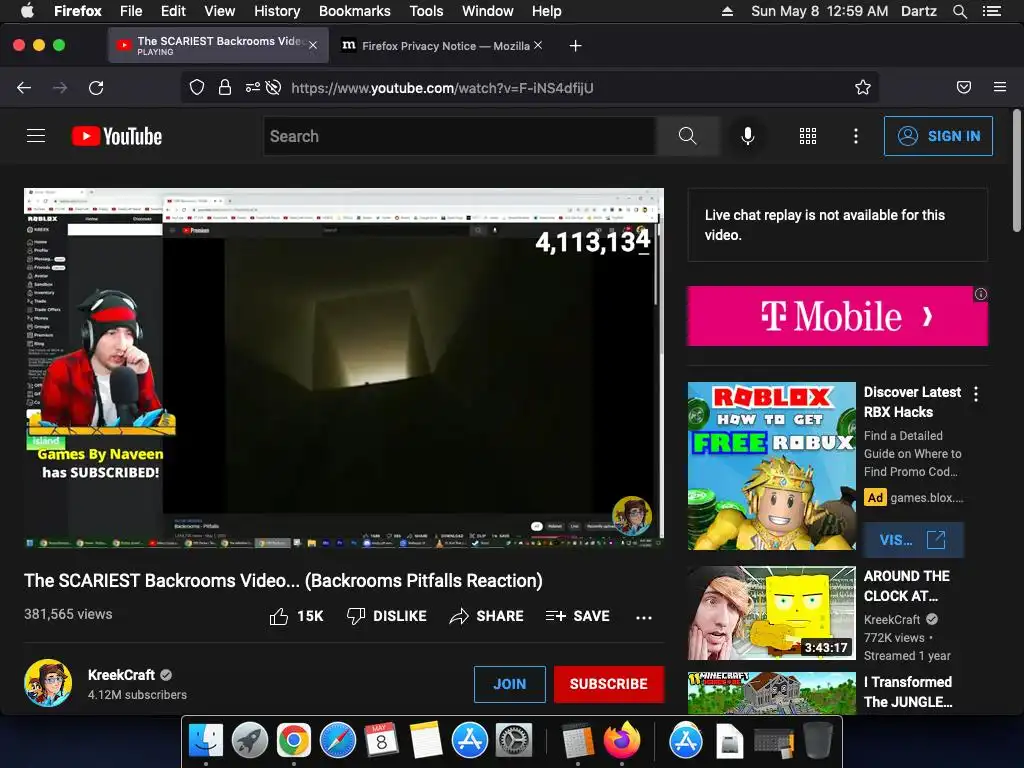The image size is (1024, 768).
Task: Open Safari from the dock
Action: (x=338, y=741)
